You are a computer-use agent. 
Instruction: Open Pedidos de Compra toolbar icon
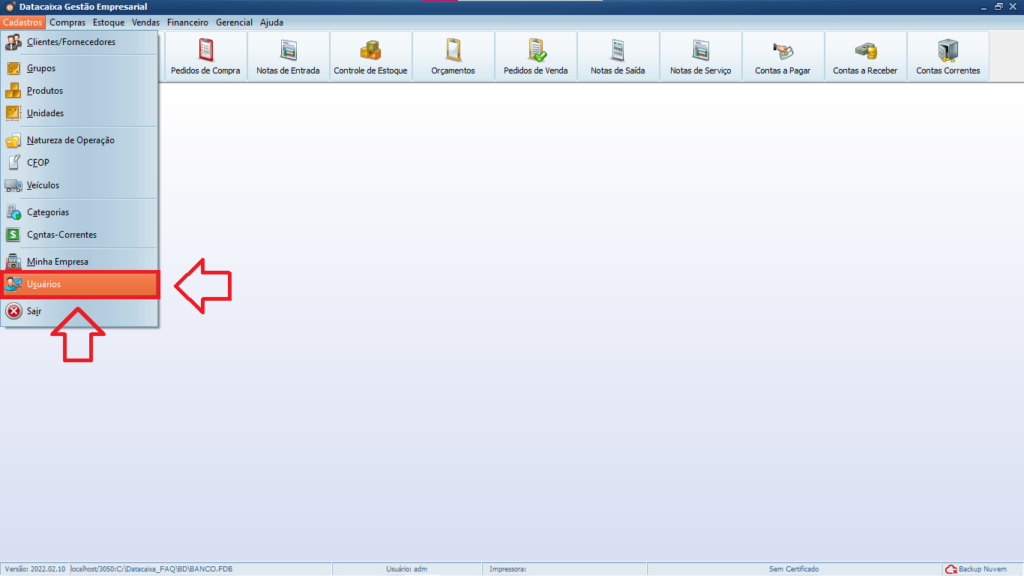pyautogui.click(x=206, y=50)
